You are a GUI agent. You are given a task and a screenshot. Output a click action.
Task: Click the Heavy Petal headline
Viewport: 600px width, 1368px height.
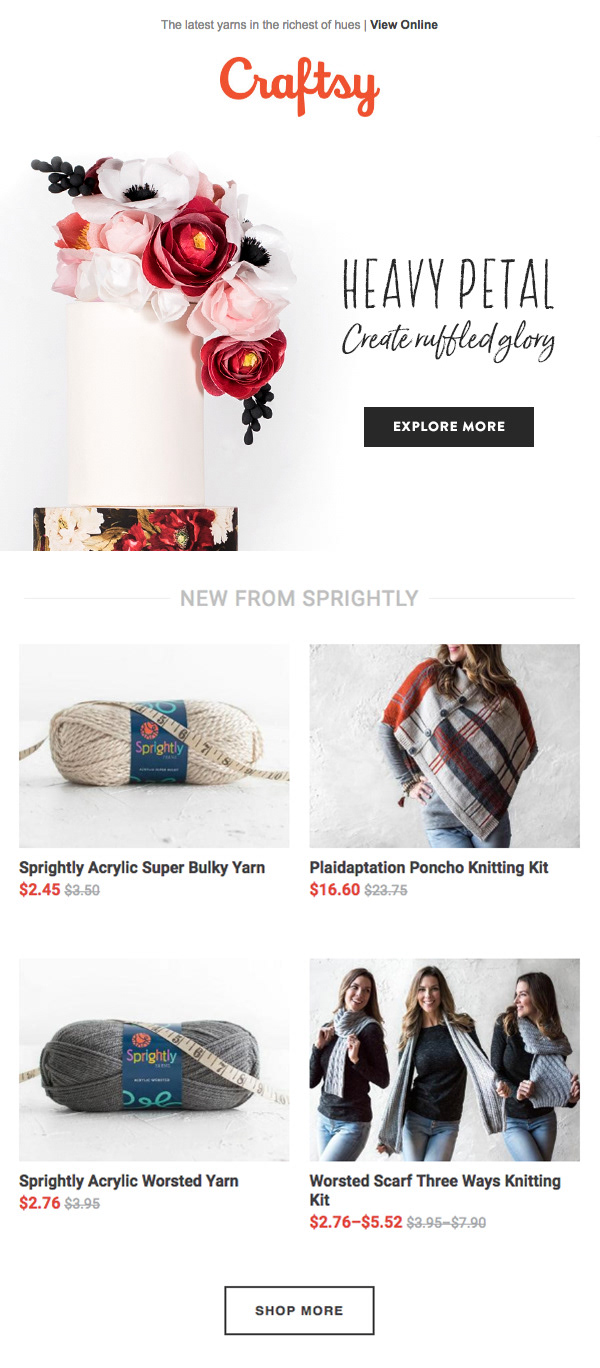[448, 283]
